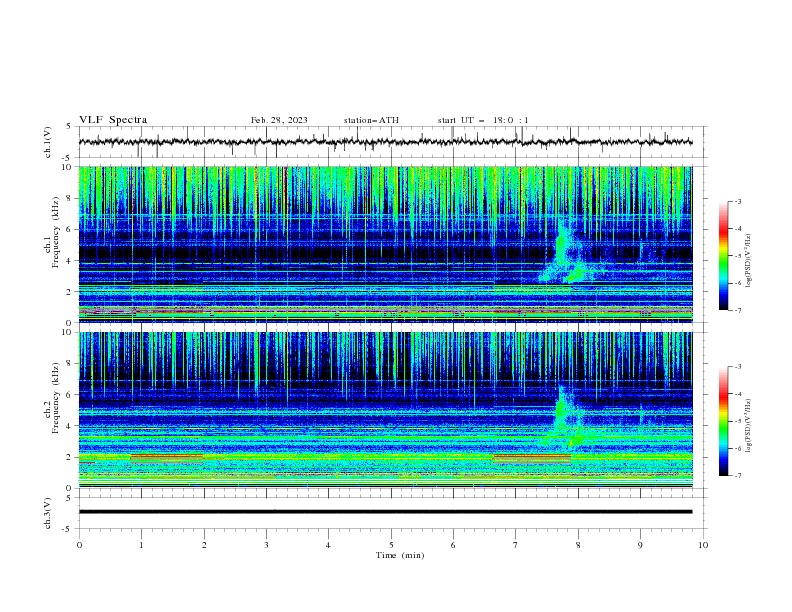Click the ch.1 colorbar "log(PSD)(V²/Hz)" label
792x612 pixels.
pyautogui.click(x=748, y=261)
